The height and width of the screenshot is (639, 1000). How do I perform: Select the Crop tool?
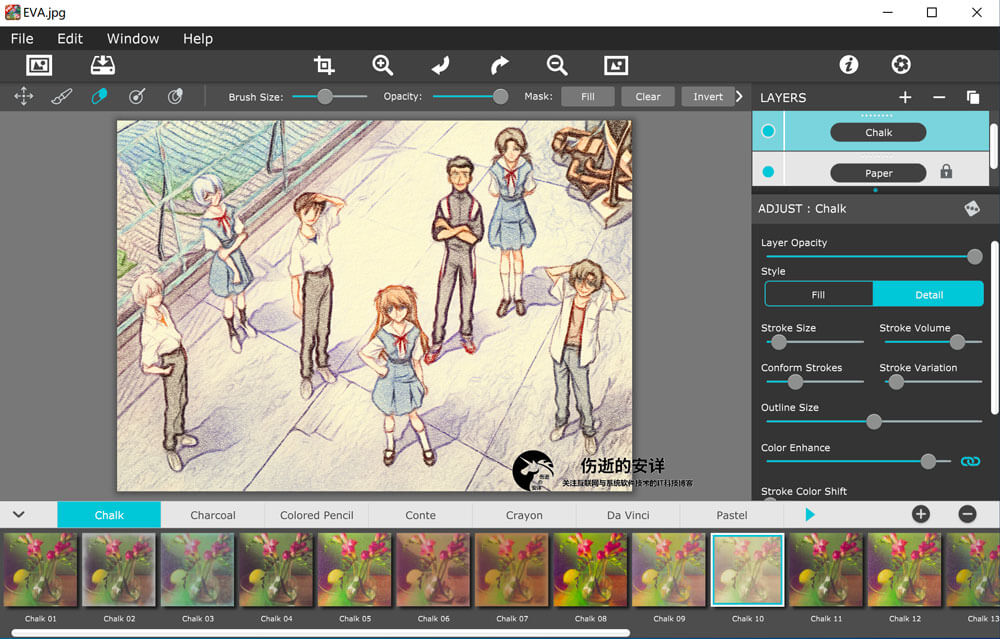[x=324, y=65]
